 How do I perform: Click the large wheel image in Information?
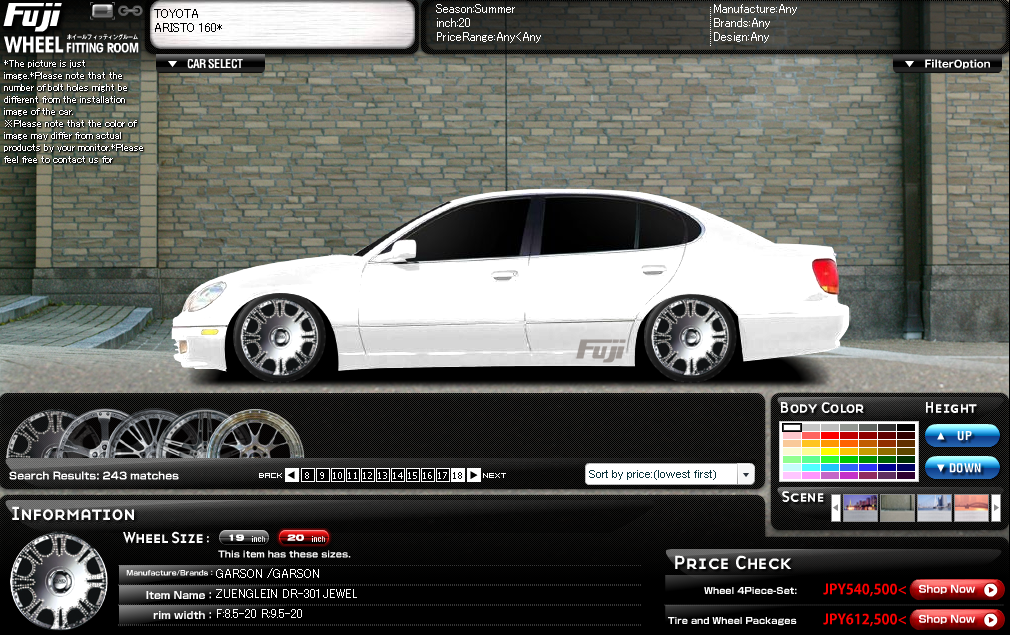(x=59, y=581)
